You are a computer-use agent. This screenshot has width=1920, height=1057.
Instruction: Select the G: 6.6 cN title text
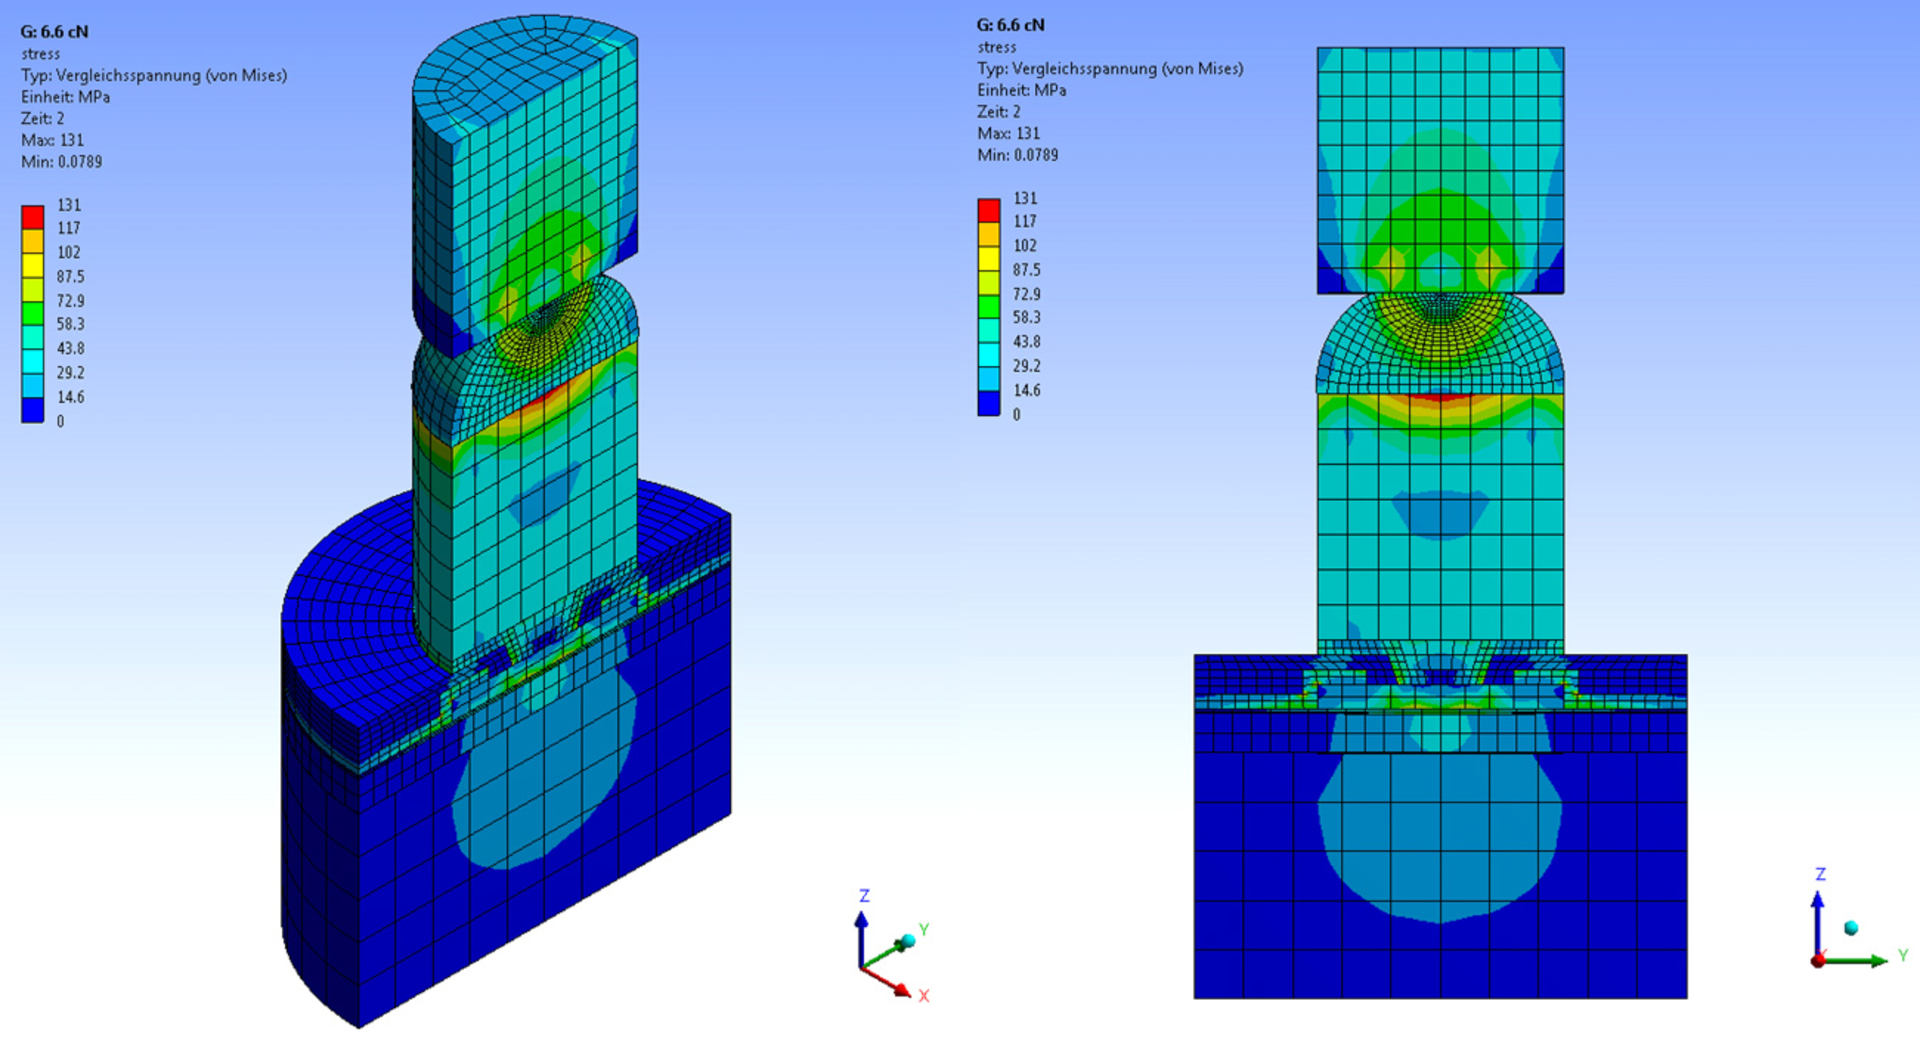pos(53,30)
